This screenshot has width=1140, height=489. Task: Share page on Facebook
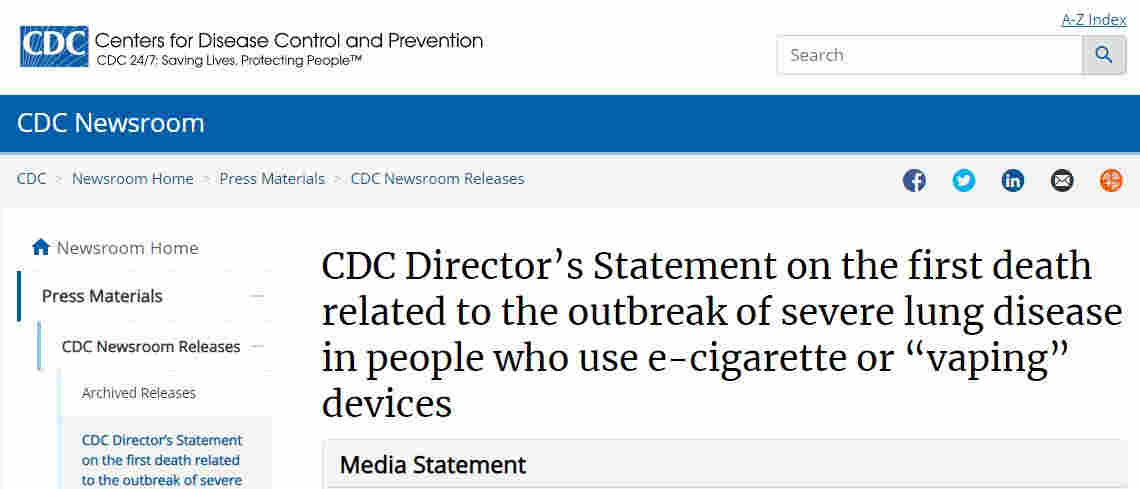[914, 181]
